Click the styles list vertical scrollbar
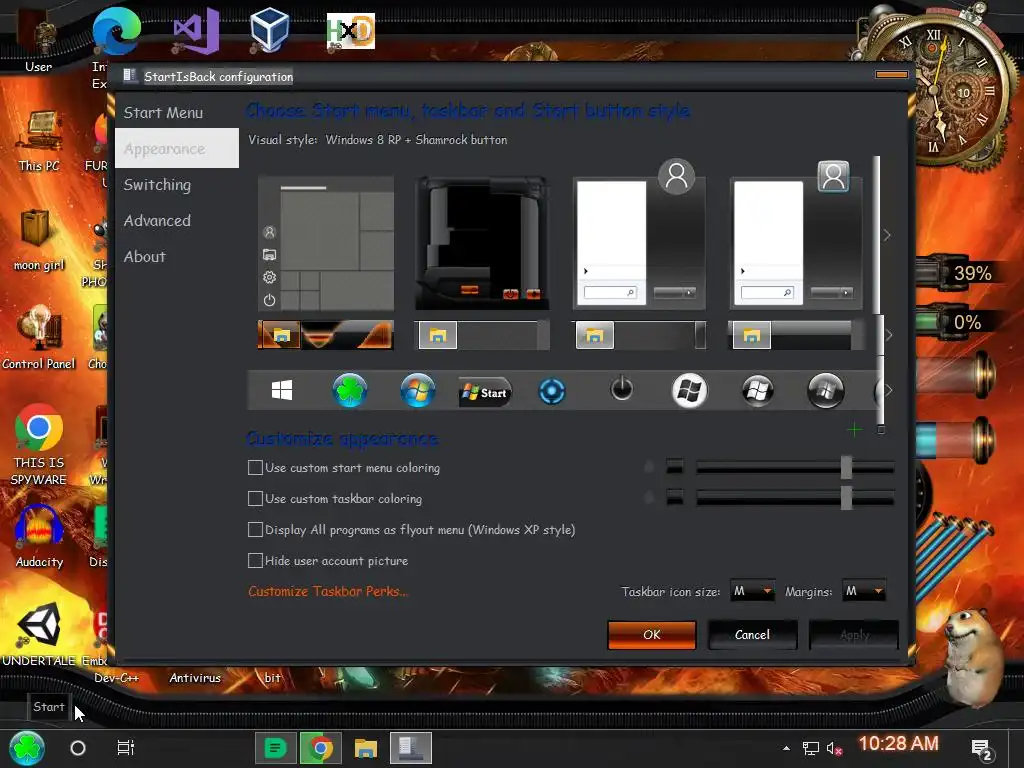 tap(878, 235)
